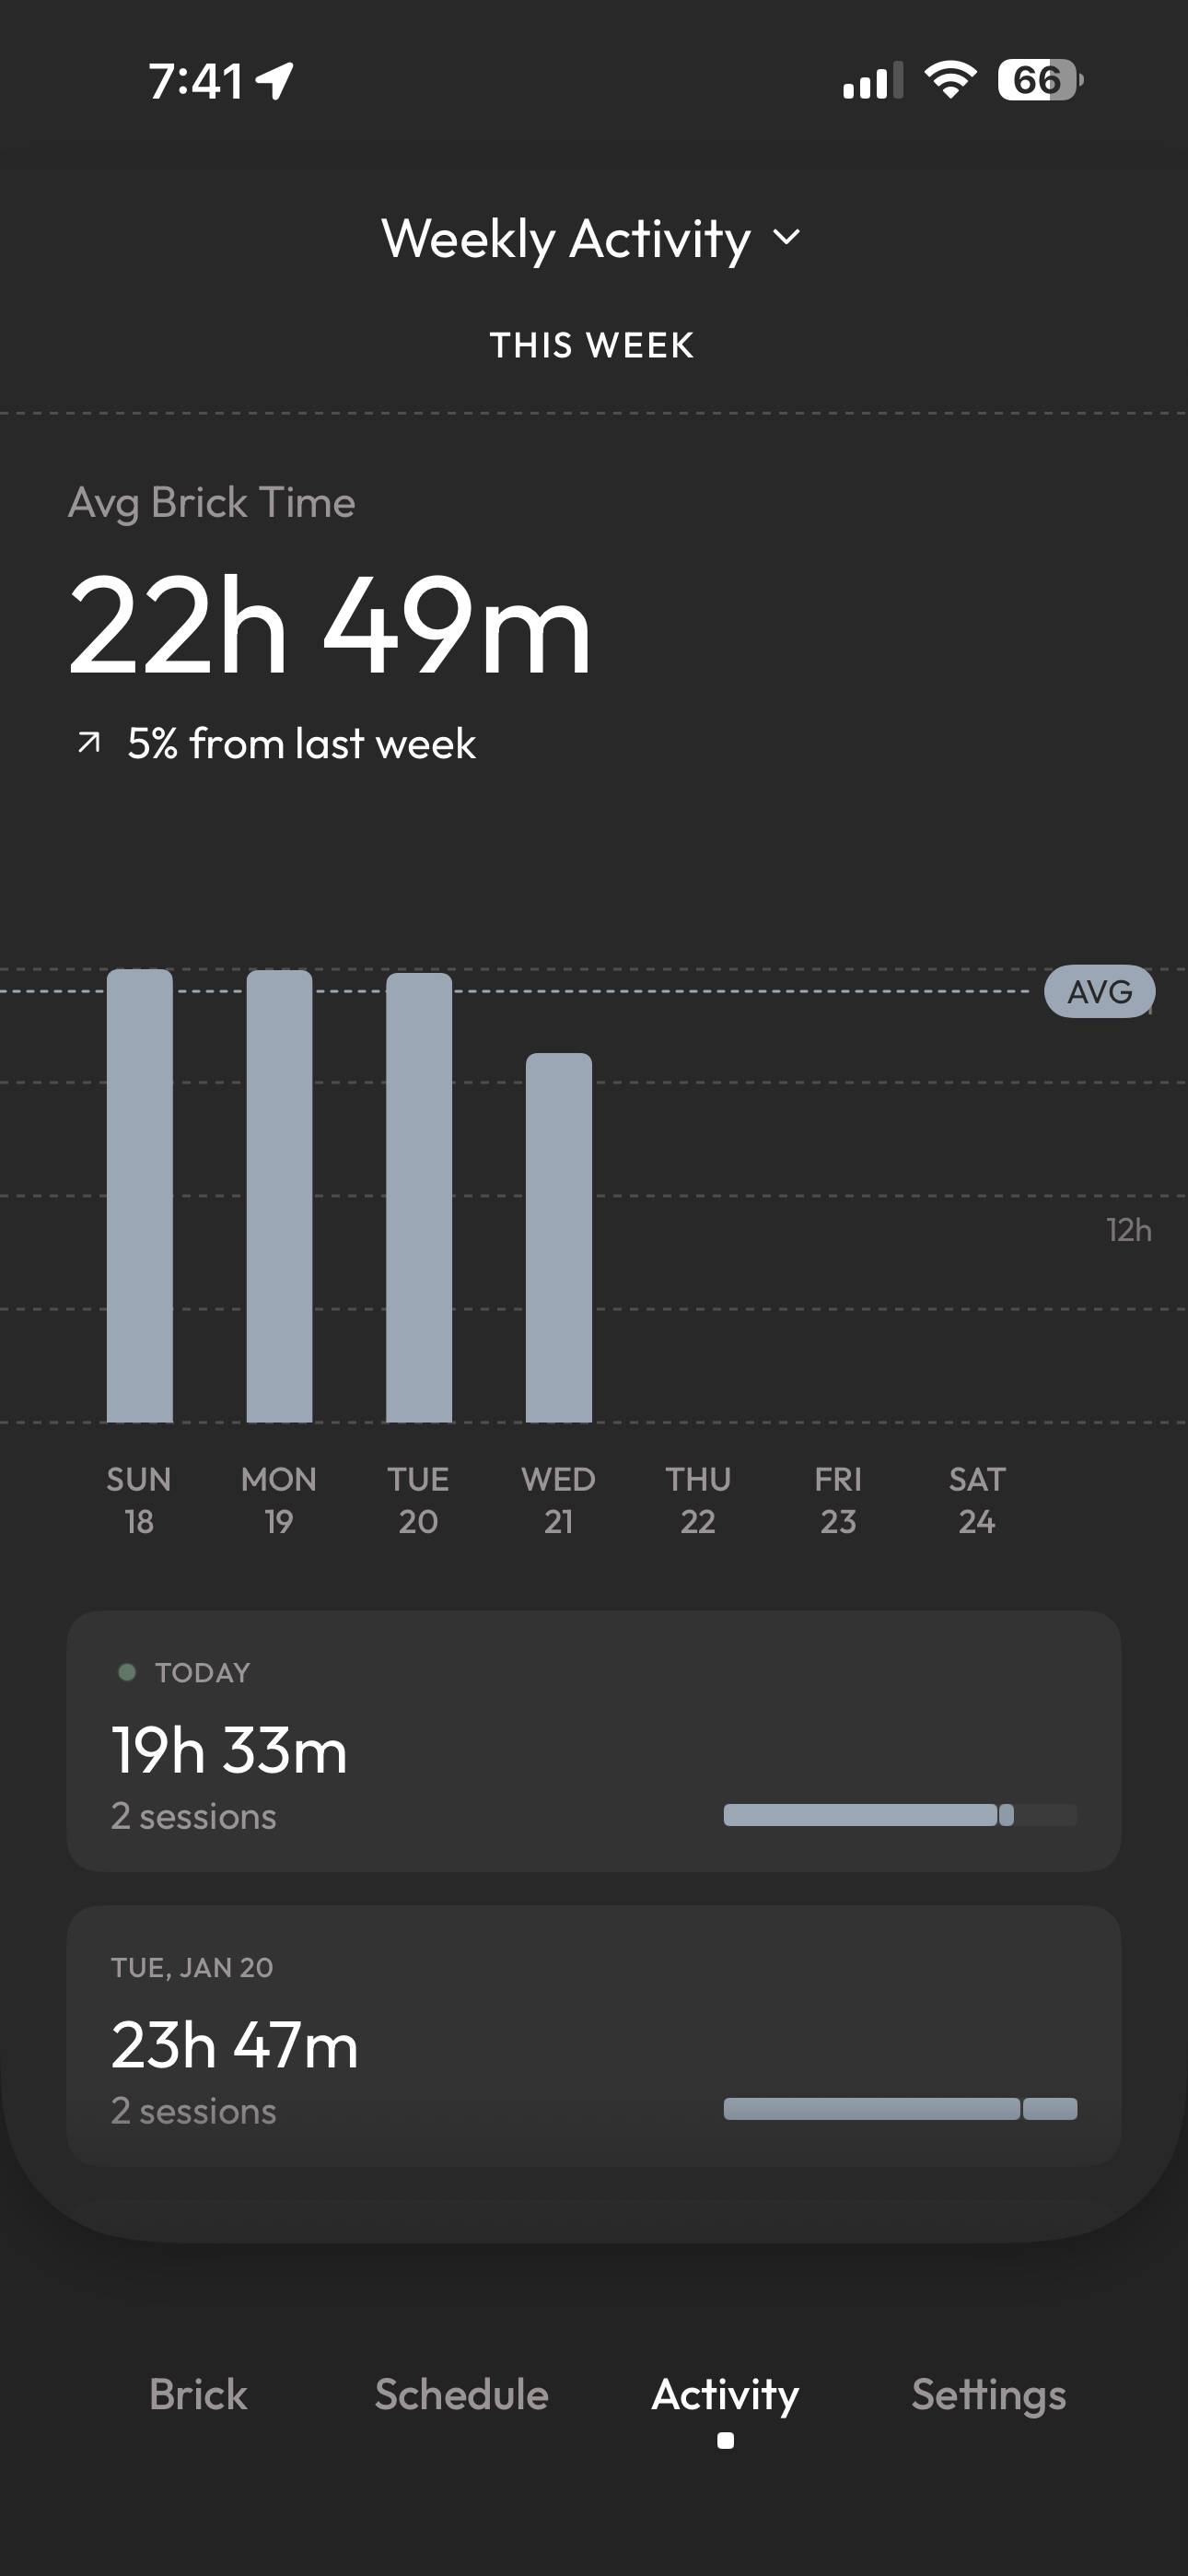The width and height of the screenshot is (1188, 2576).
Task: Open the Weekly Activity title selector
Action: point(592,239)
